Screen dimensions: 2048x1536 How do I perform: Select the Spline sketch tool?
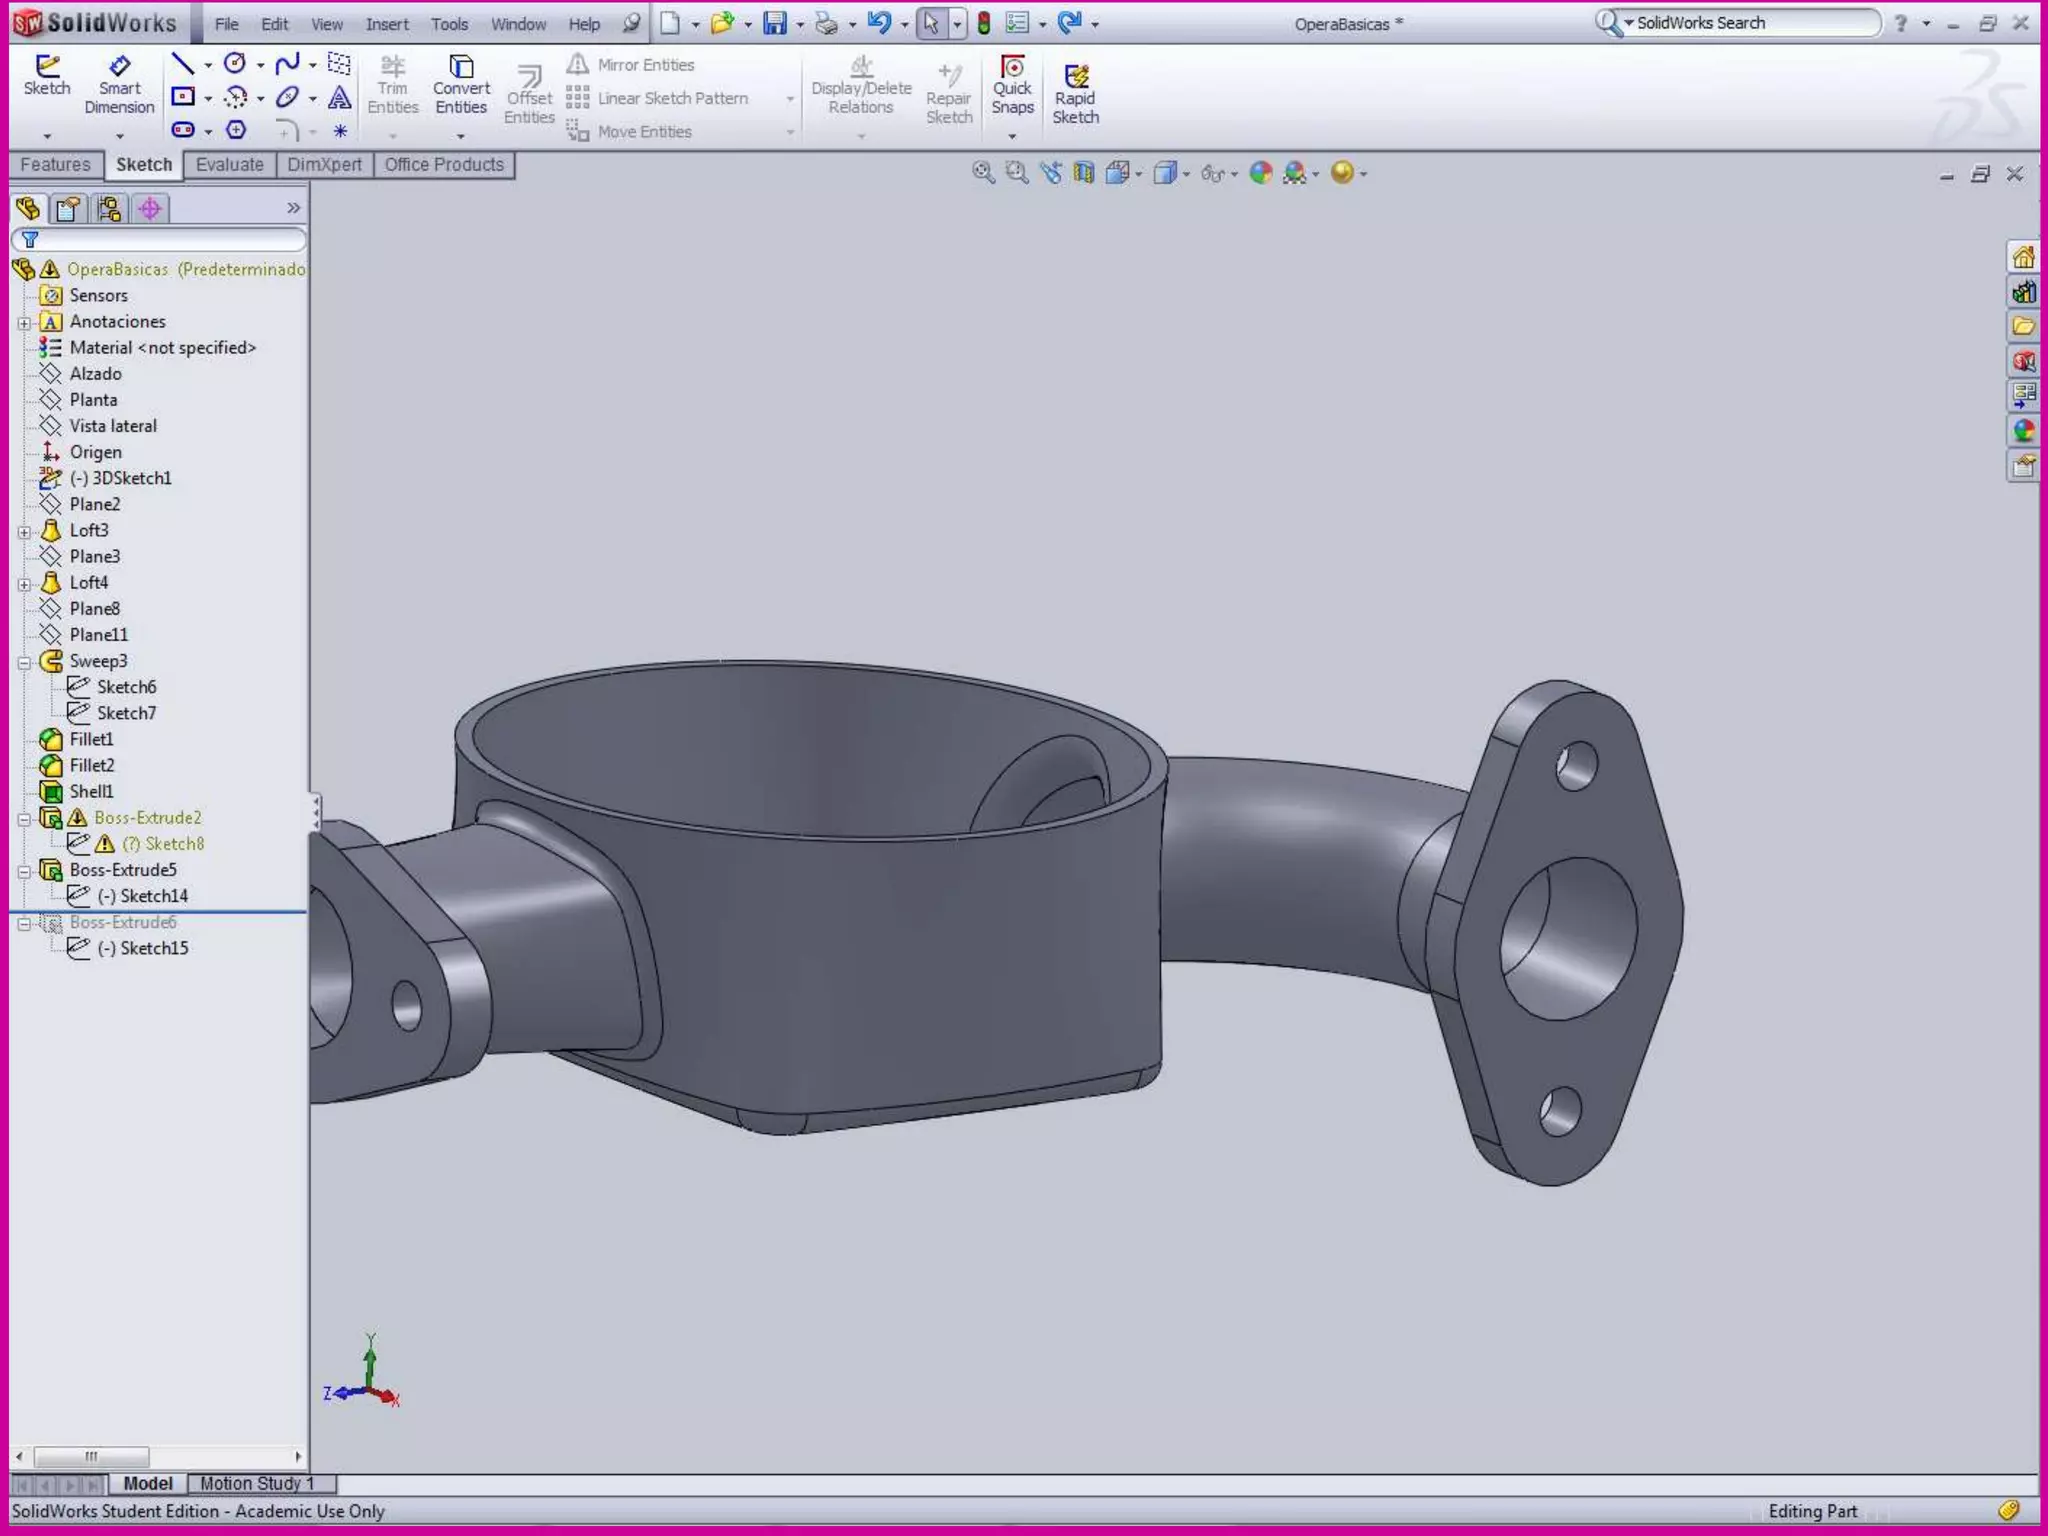287,65
